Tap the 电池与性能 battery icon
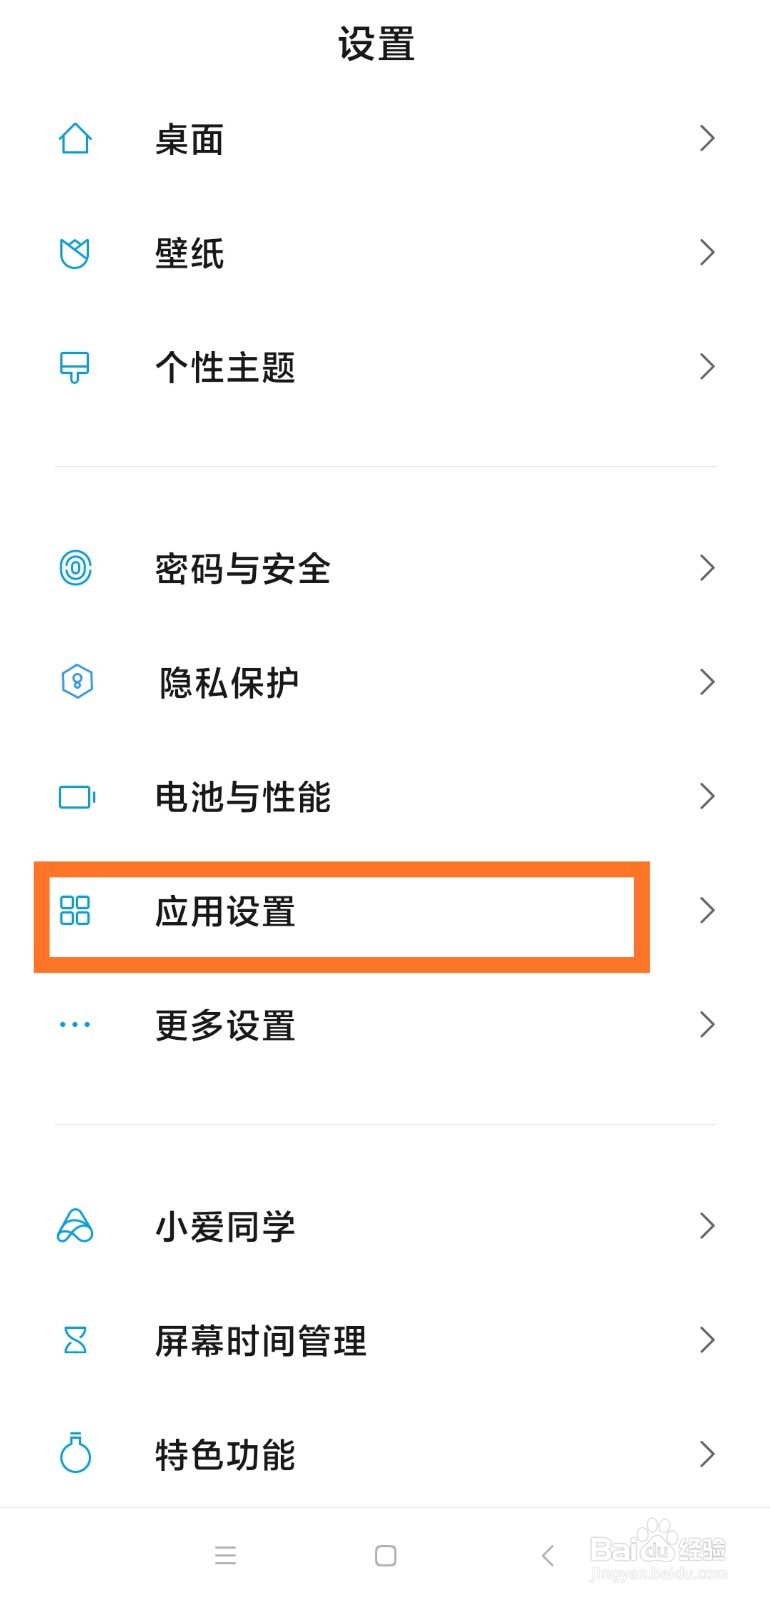This screenshot has height=1600, width=770. 75,796
